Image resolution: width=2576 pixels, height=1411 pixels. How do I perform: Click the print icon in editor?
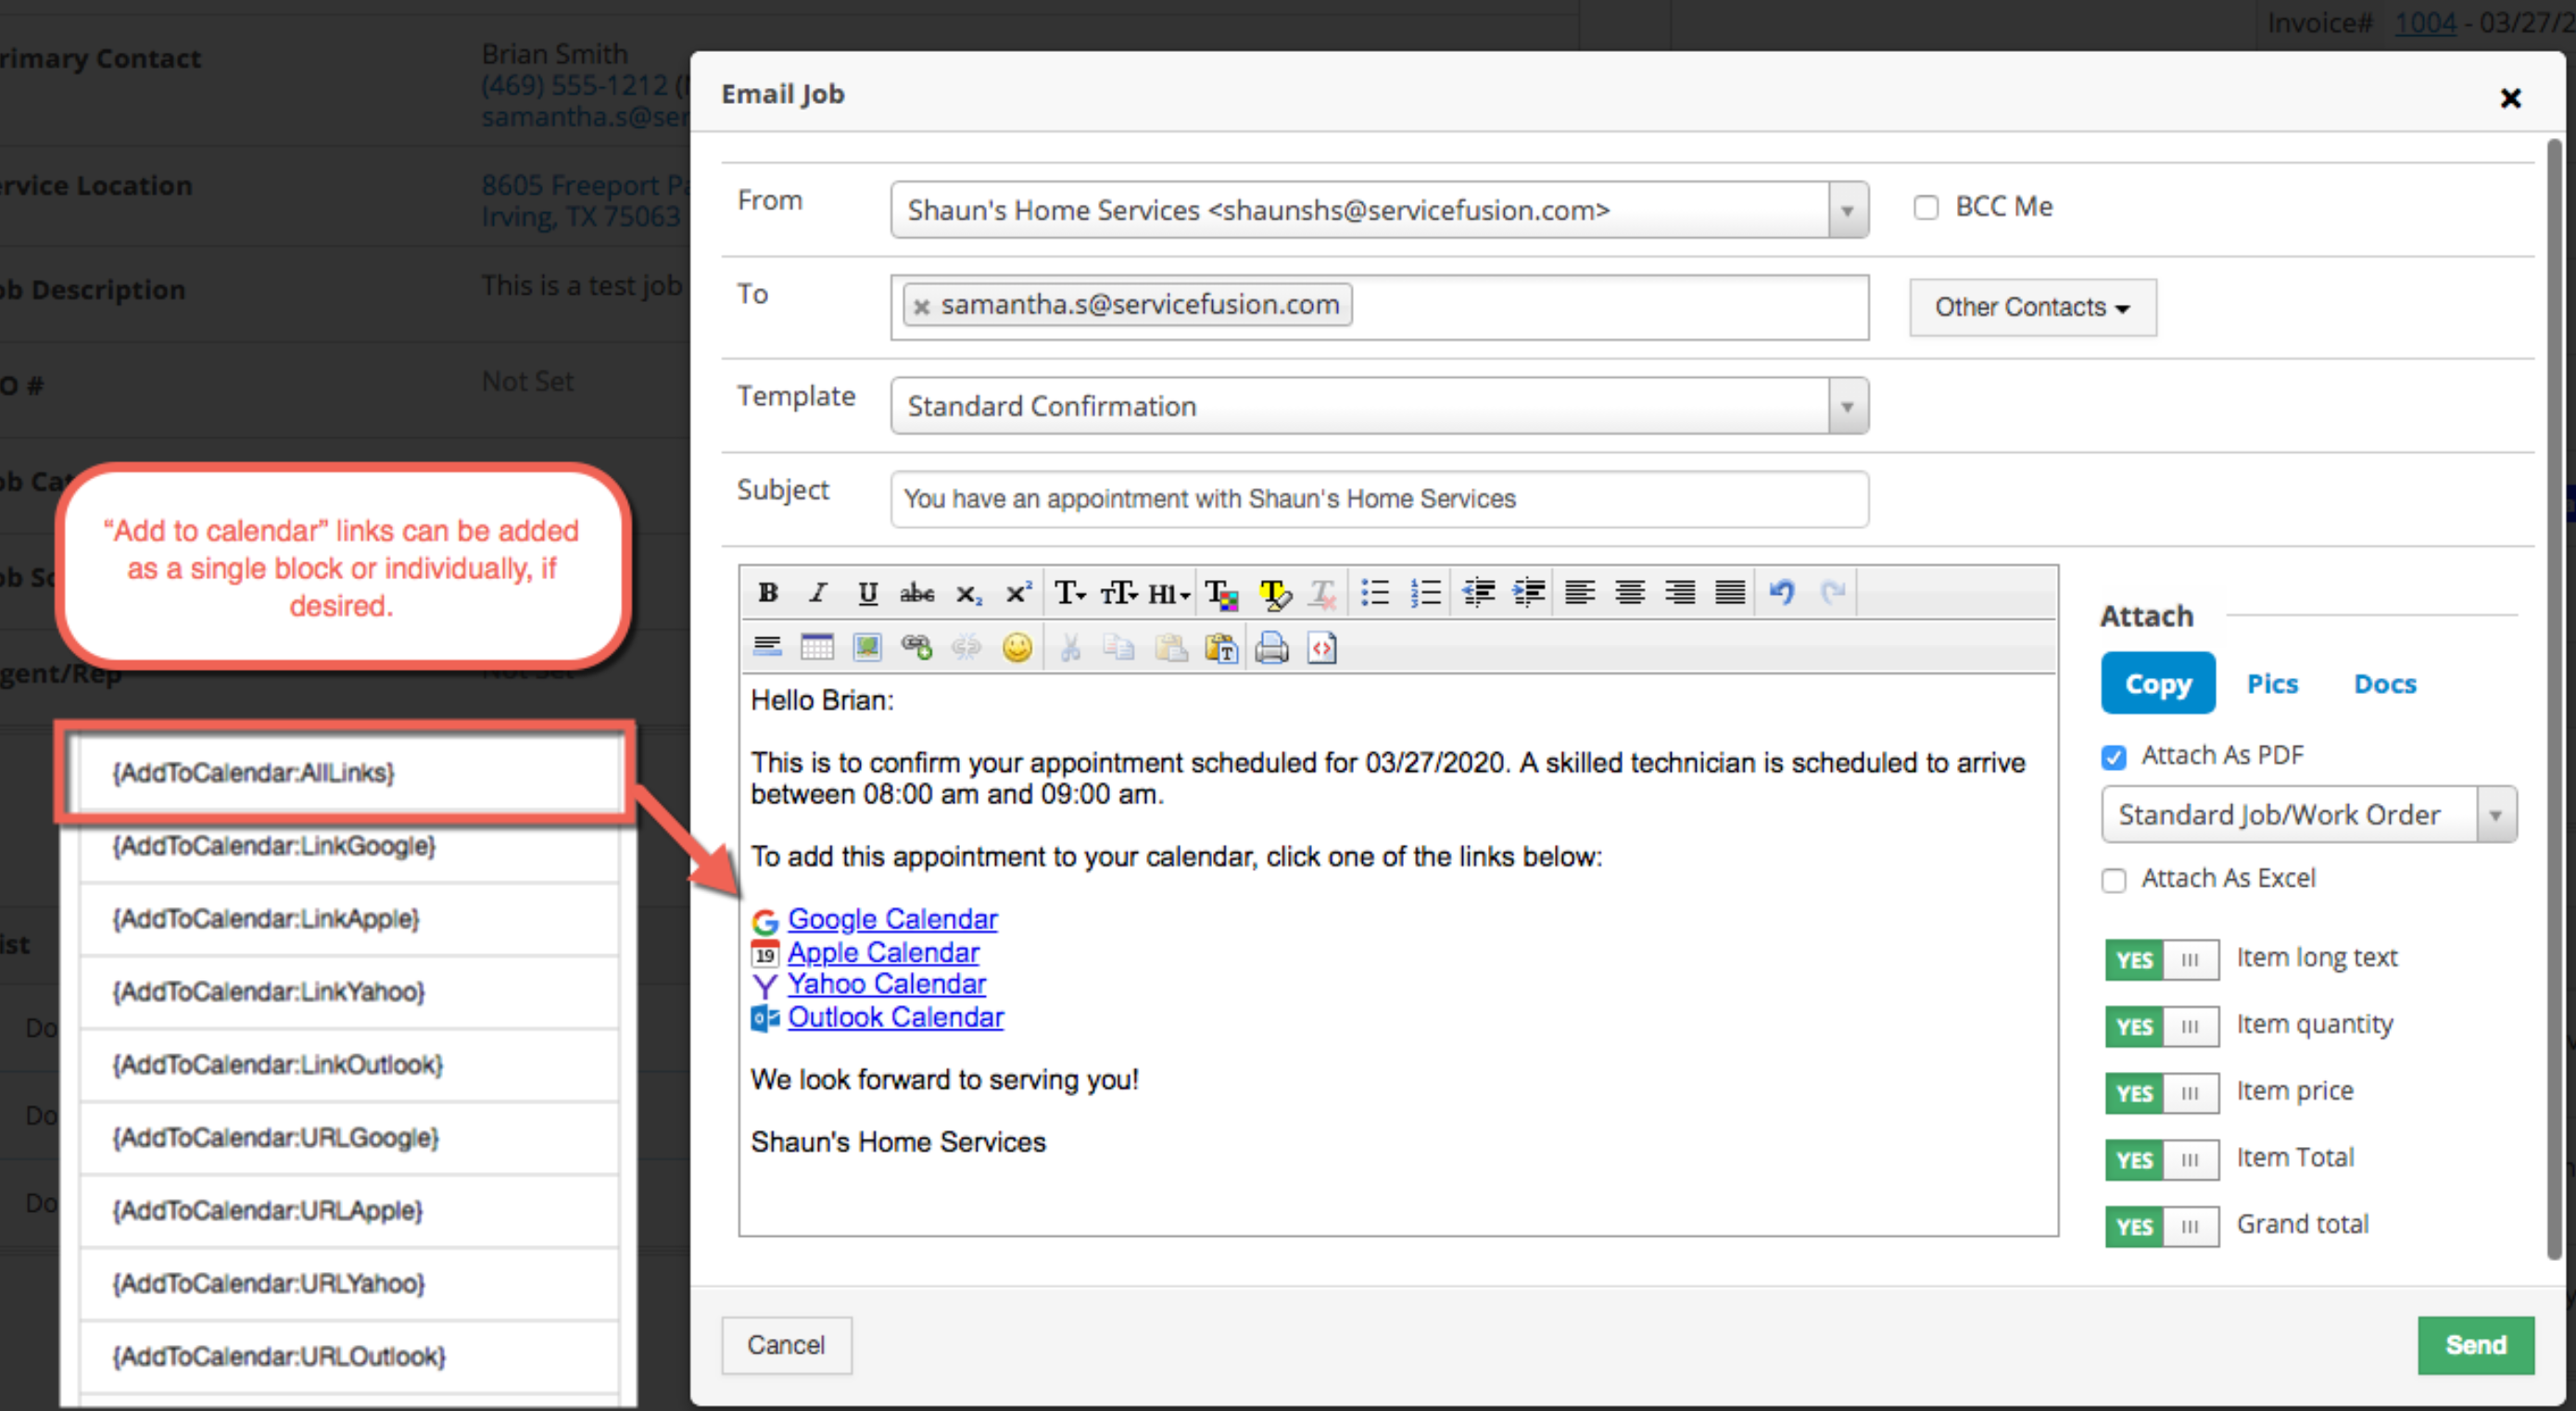coord(1271,648)
